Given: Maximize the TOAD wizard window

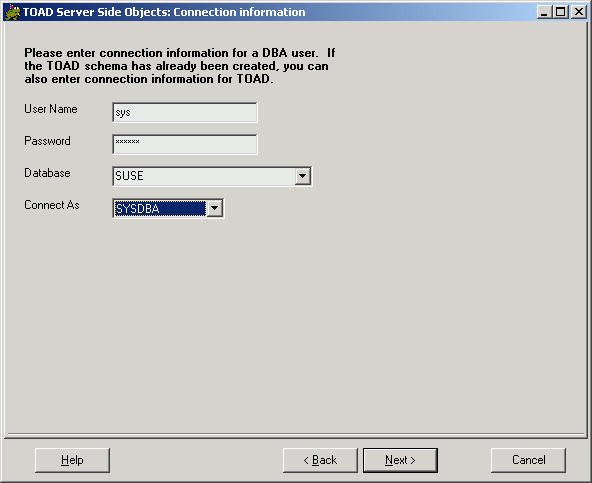Looking at the screenshot, I should [561, 12].
